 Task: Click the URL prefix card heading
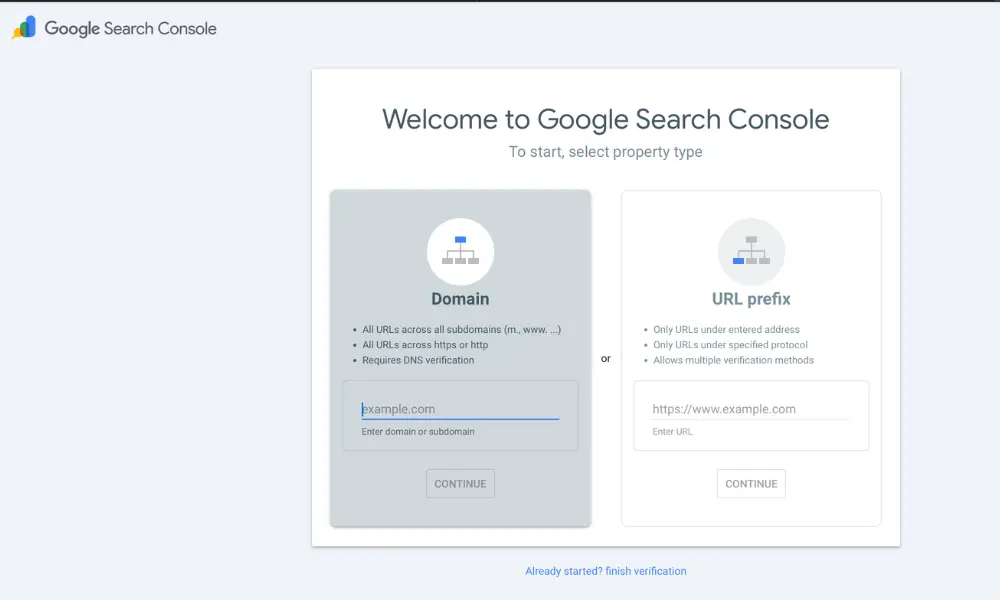click(x=751, y=298)
